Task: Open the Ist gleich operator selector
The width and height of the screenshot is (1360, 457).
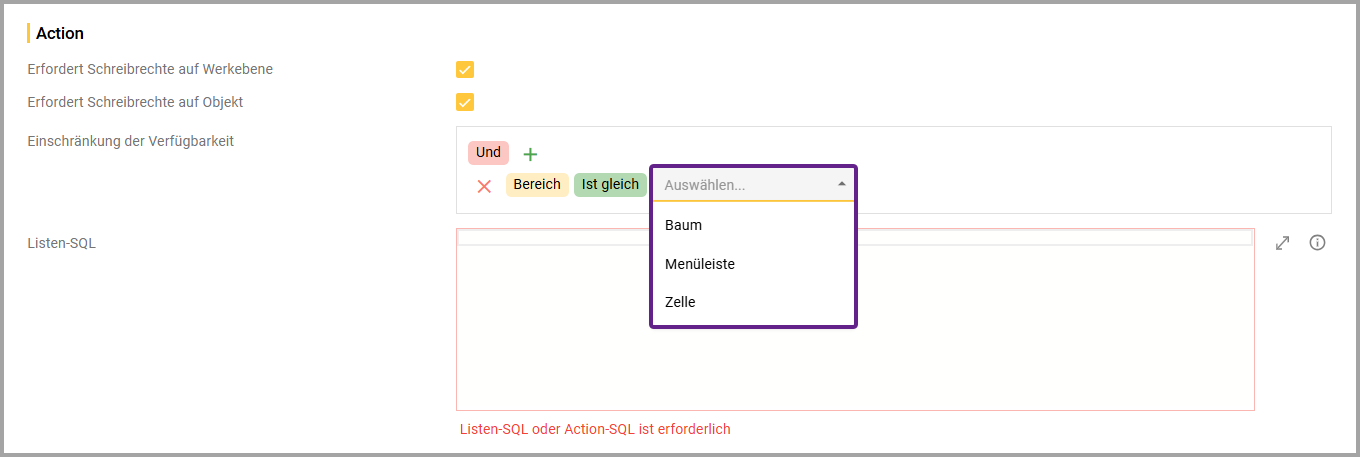Action: [610, 185]
